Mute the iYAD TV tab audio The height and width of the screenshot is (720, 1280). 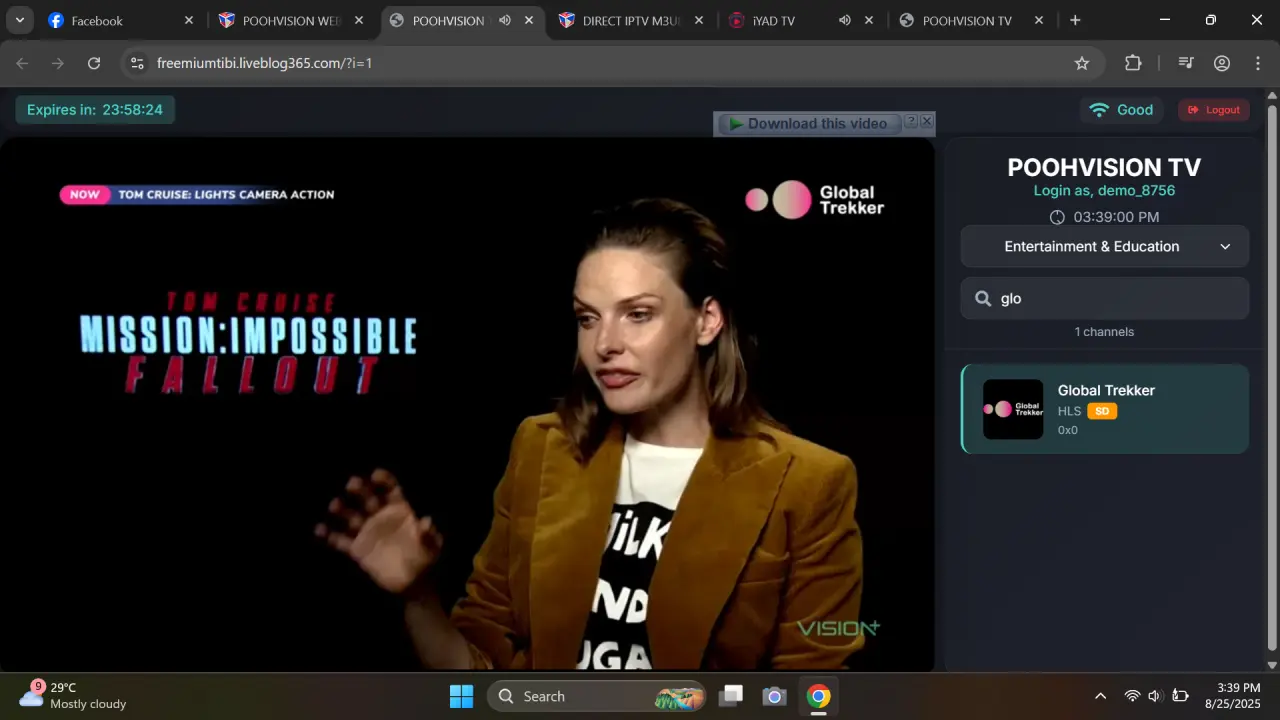tap(845, 20)
